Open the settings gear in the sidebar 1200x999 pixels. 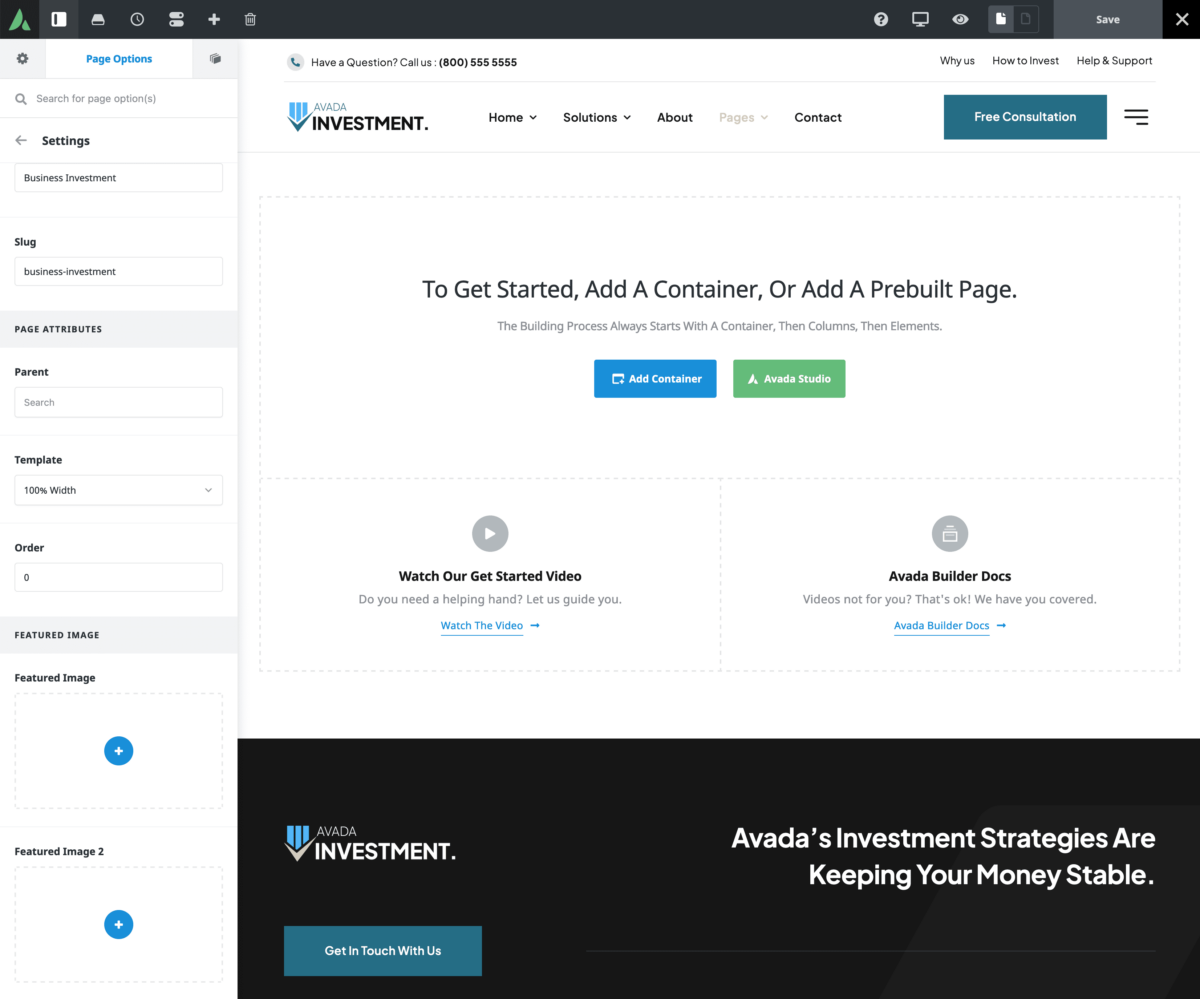pyautogui.click(x=22, y=59)
